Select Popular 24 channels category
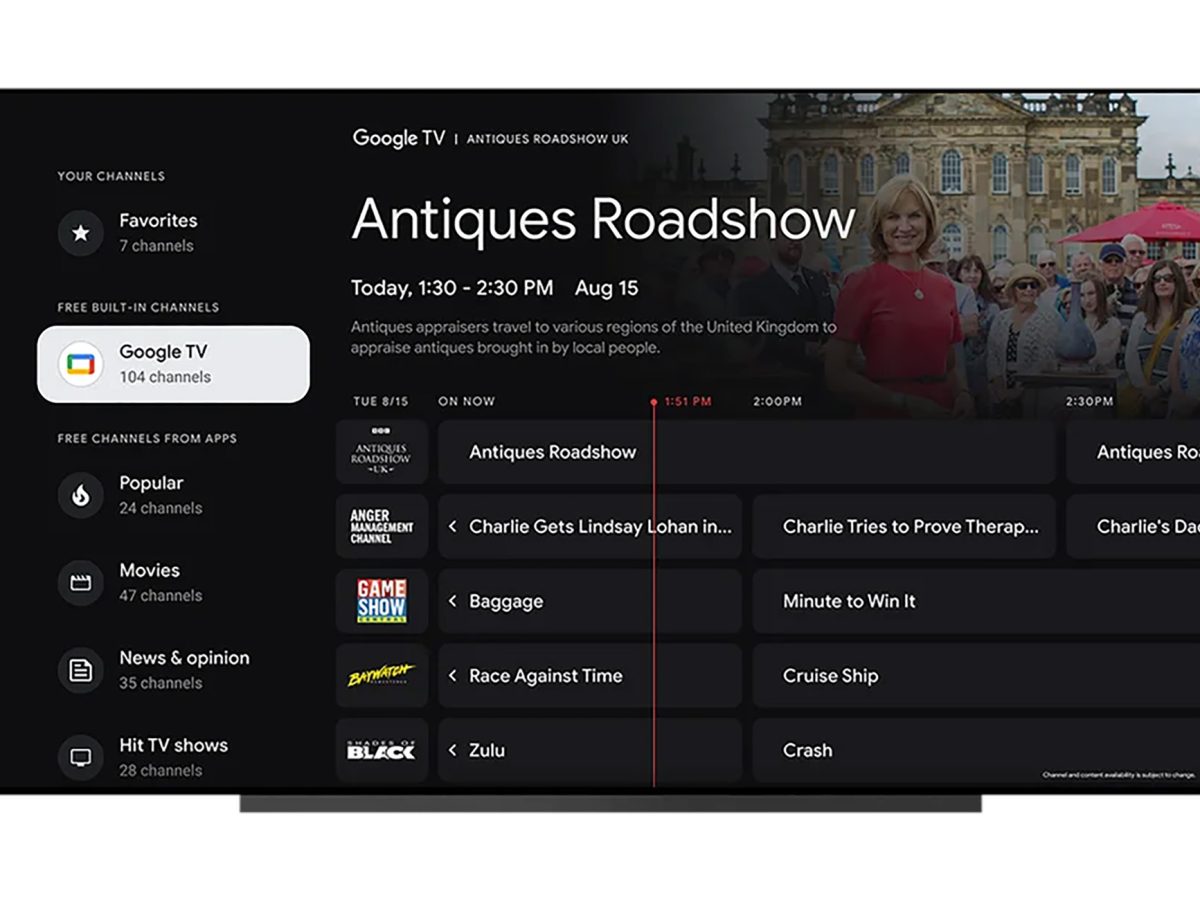The image size is (1200, 900). [x=173, y=495]
